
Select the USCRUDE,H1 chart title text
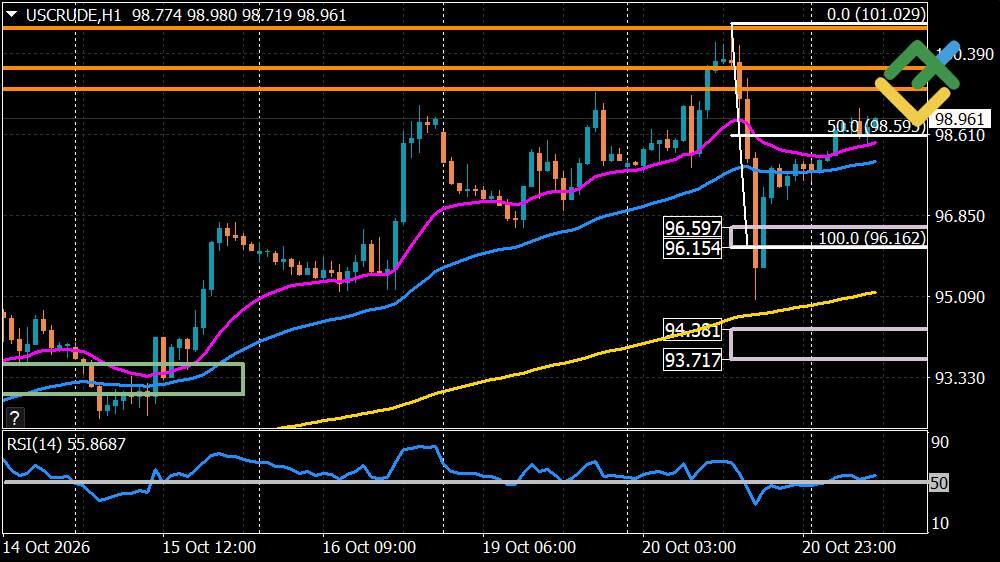[73, 15]
